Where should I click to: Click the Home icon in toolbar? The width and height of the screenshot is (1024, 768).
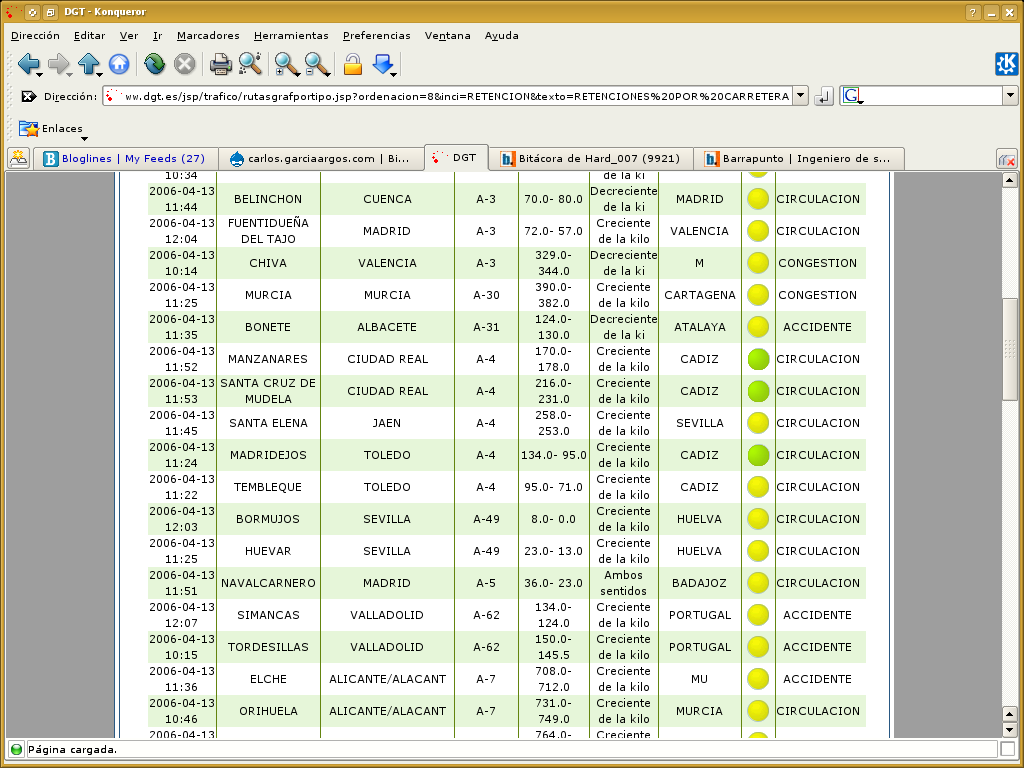pos(119,65)
